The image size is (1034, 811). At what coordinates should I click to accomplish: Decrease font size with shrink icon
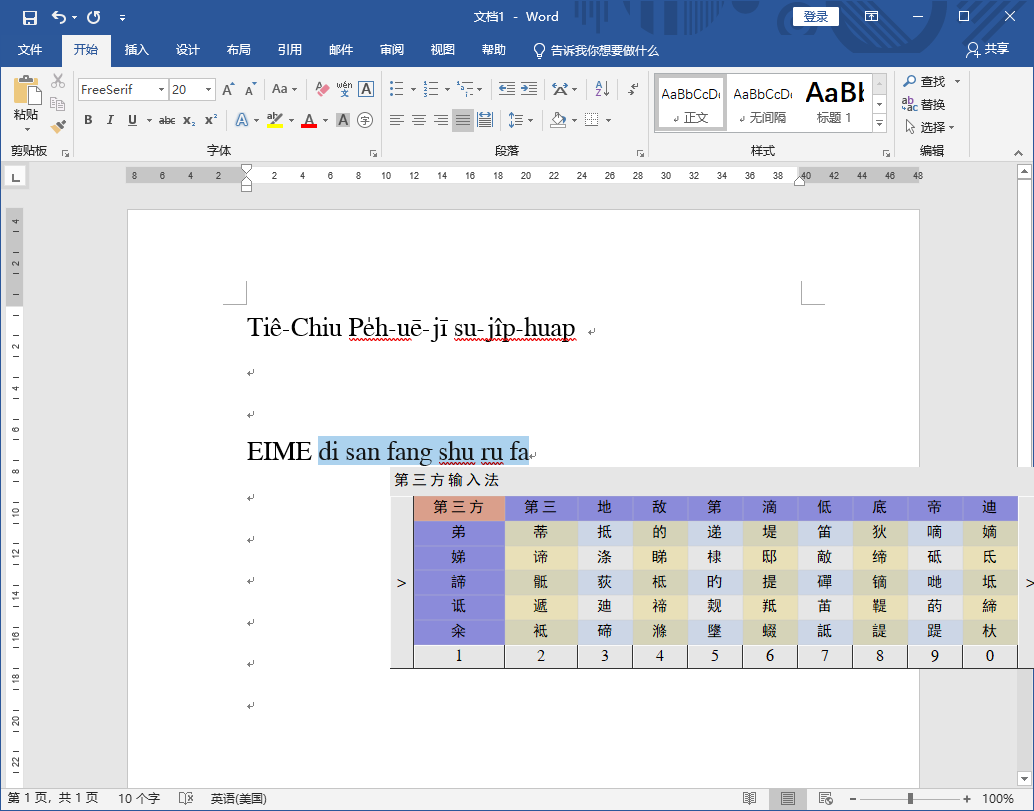point(250,90)
